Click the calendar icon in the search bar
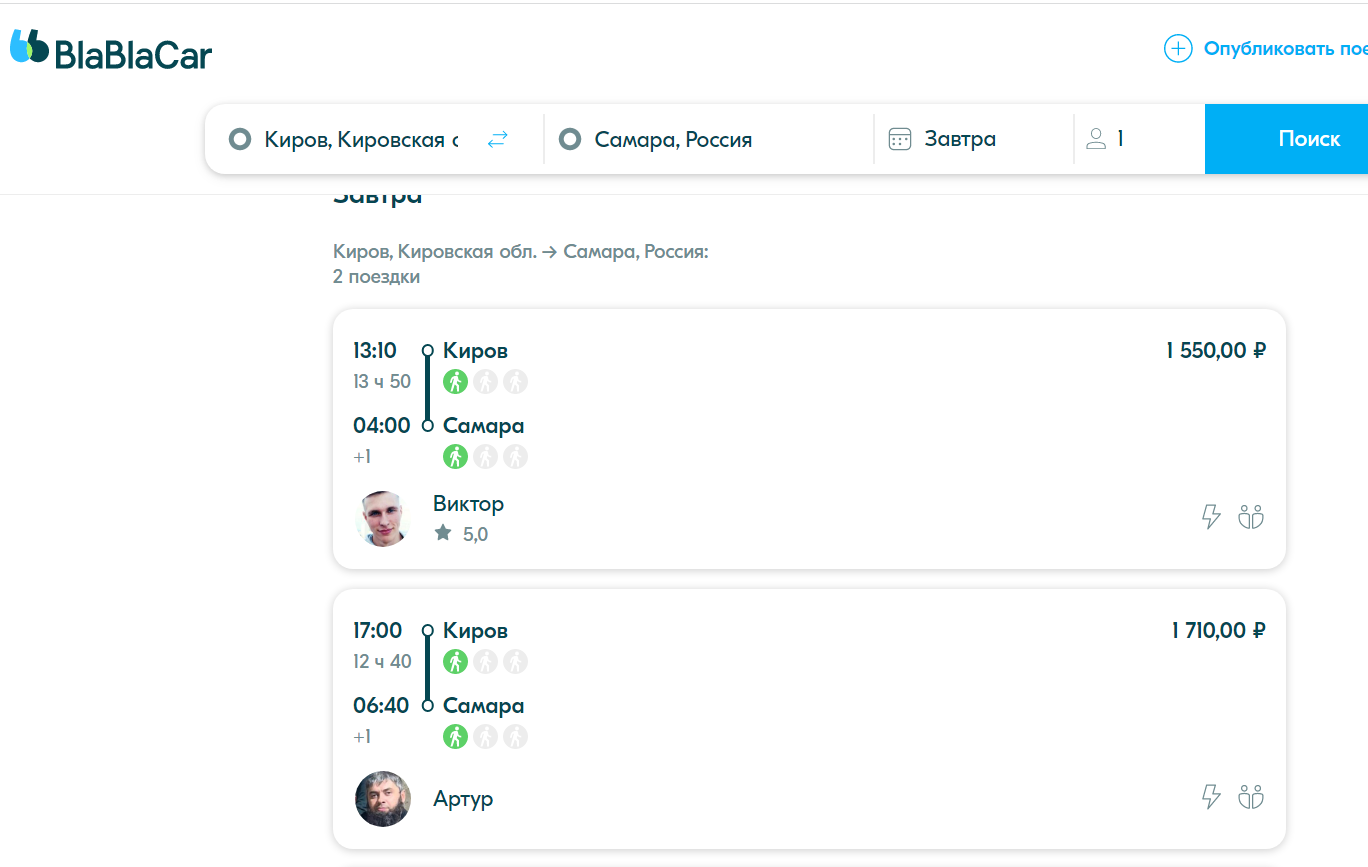This screenshot has height=867, width=1368. click(x=900, y=140)
